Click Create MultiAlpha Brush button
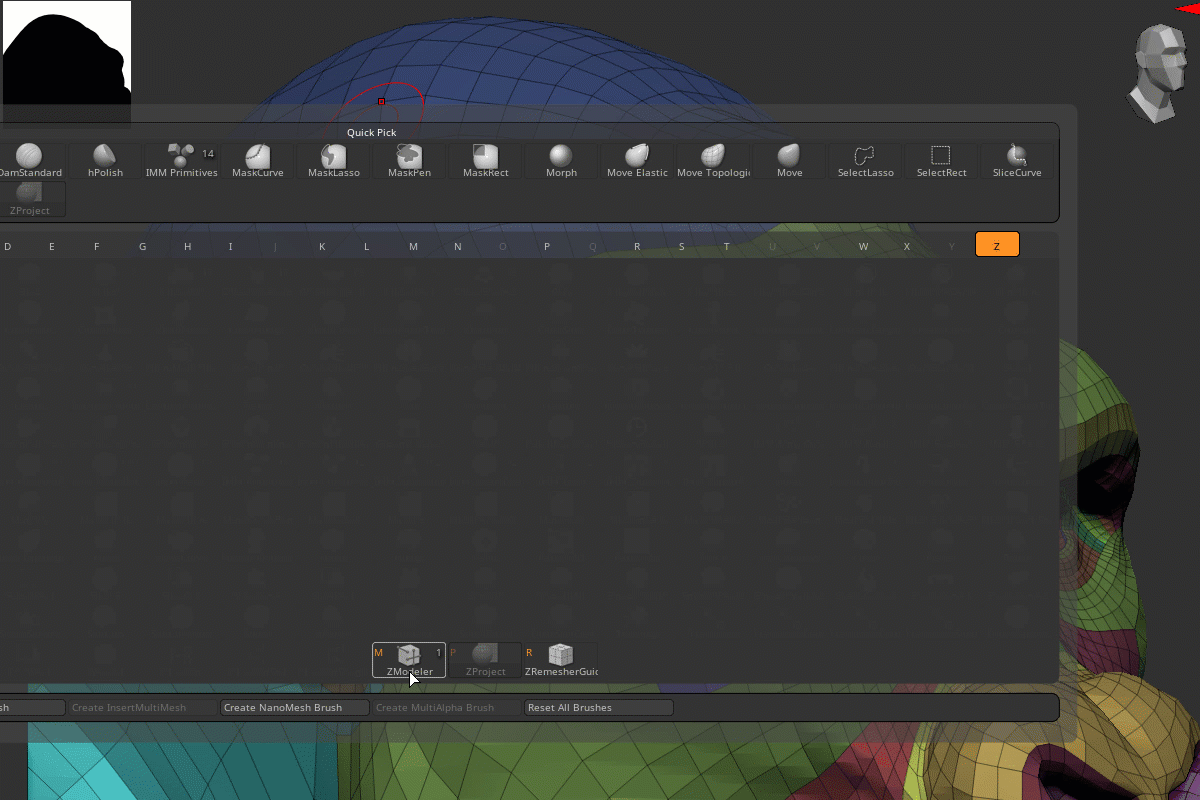Viewport: 1200px width, 800px height. click(x=447, y=708)
